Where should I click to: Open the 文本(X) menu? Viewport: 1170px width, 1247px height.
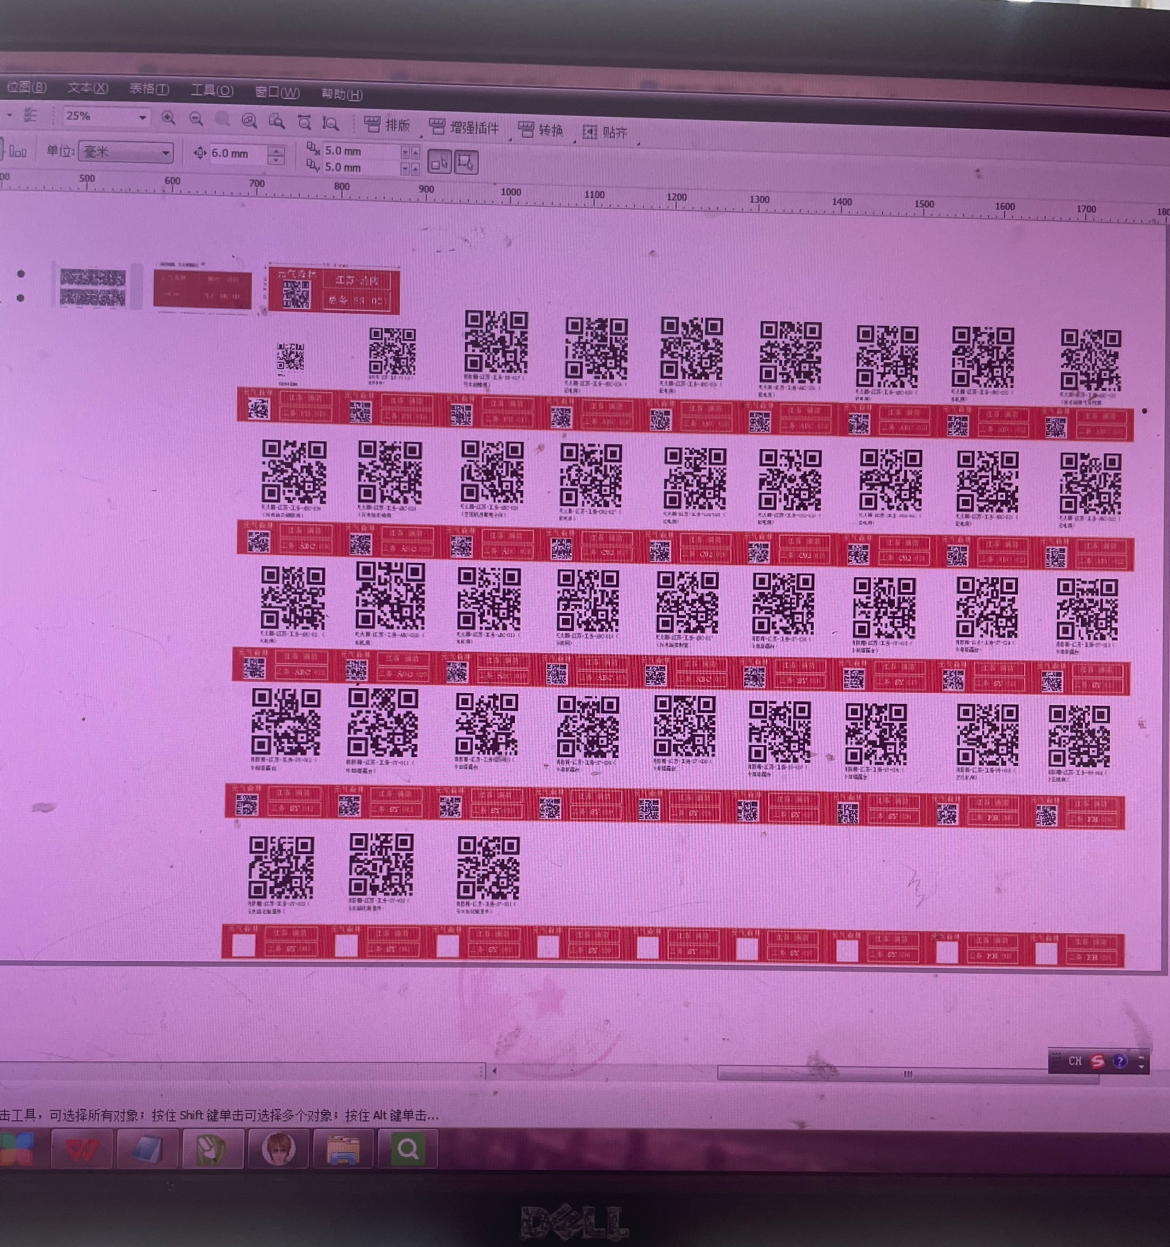pos(87,88)
